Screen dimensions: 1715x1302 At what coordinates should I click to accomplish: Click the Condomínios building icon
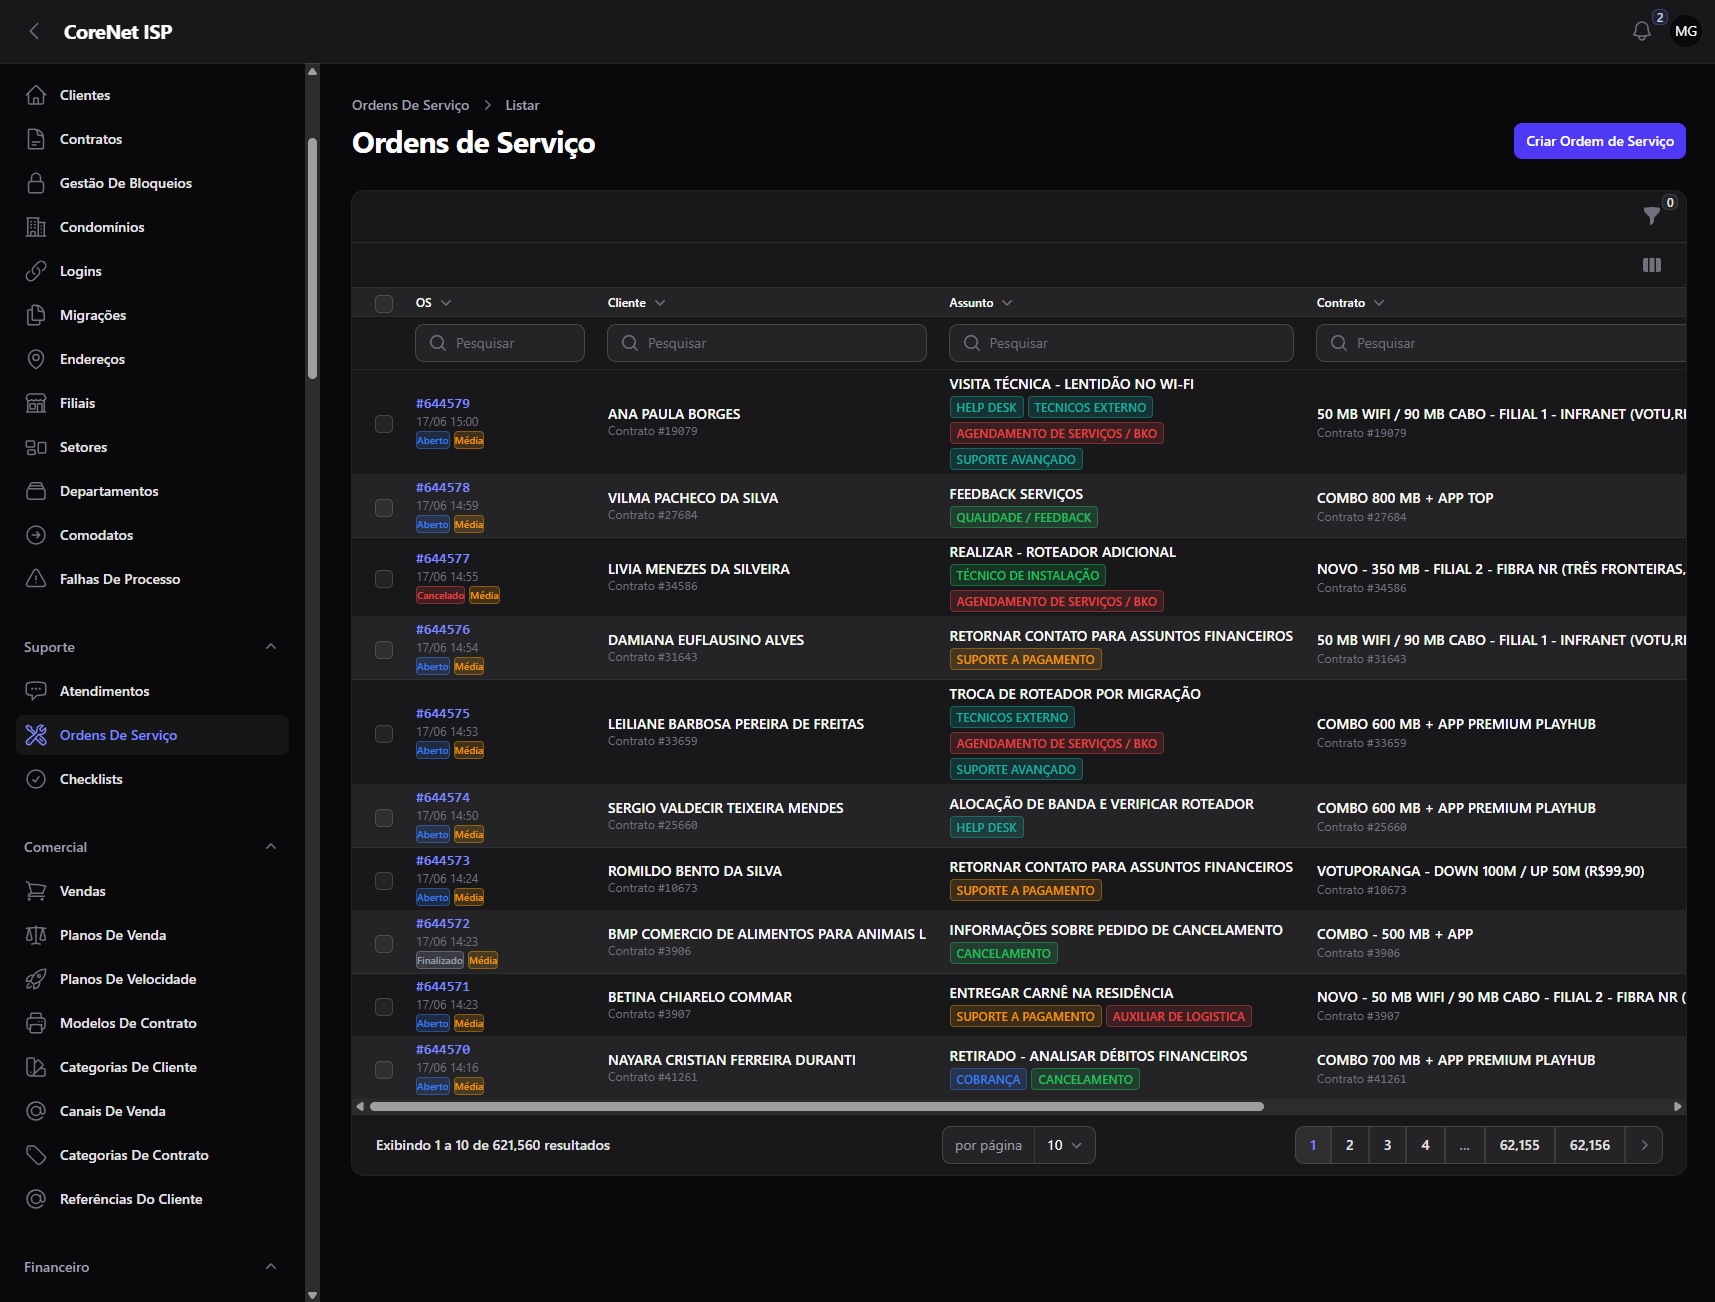tap(36, 227)
